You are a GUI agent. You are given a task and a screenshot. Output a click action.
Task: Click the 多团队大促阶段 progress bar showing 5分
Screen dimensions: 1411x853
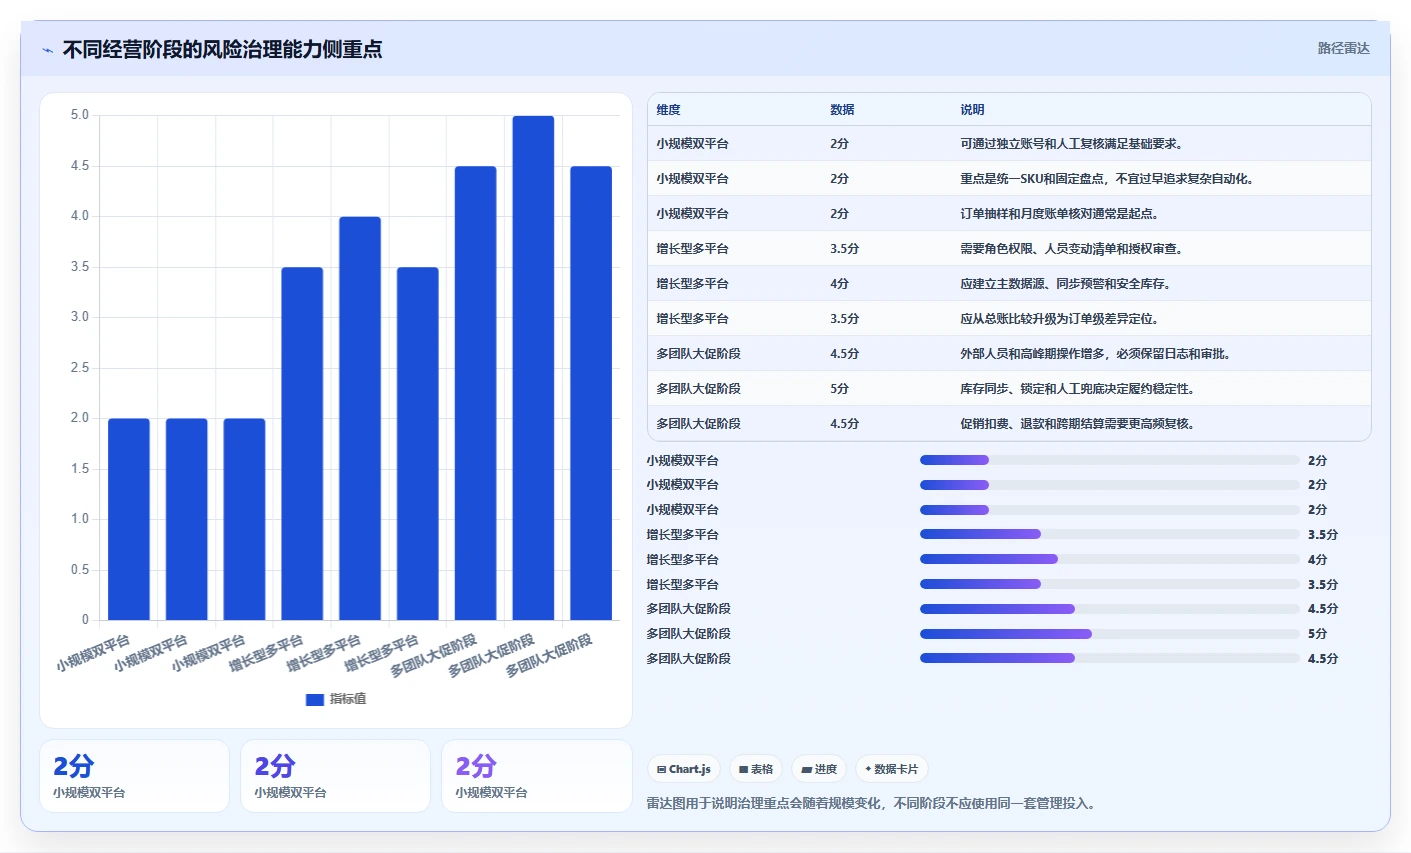pyautogui.click(x=1109, y=633)
